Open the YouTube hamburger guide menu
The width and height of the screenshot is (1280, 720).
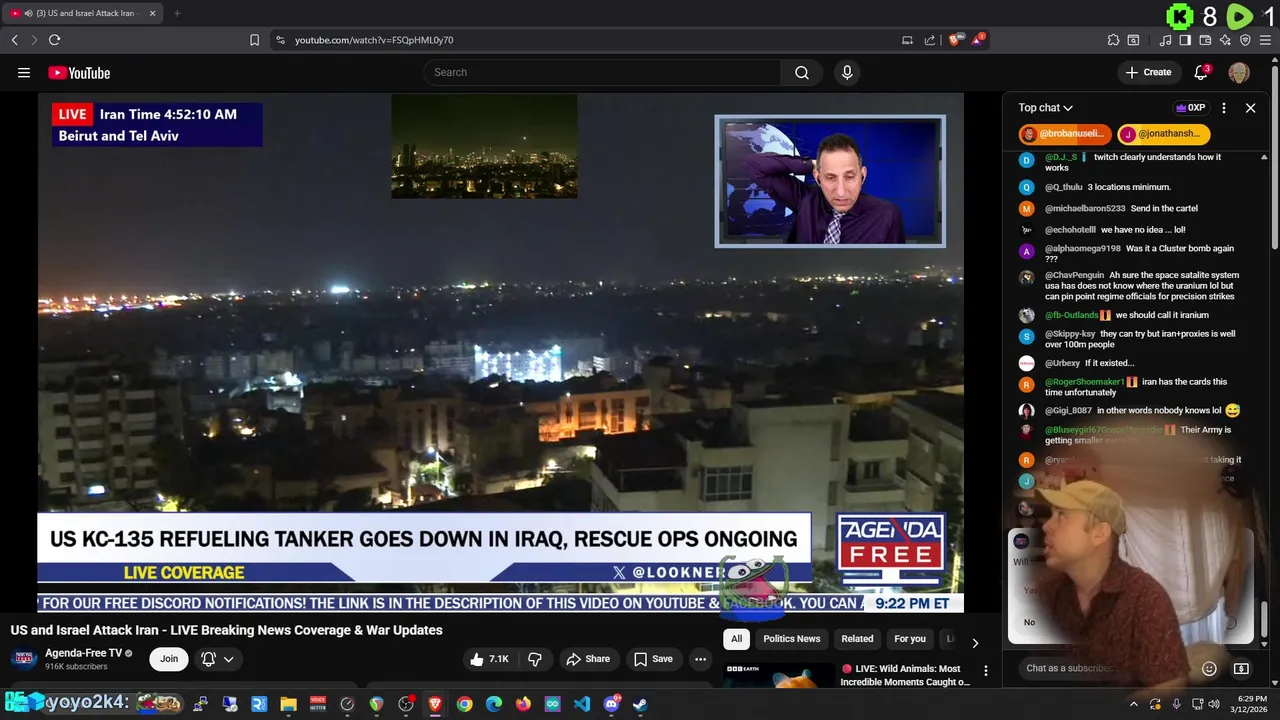(x=24, y=72)
